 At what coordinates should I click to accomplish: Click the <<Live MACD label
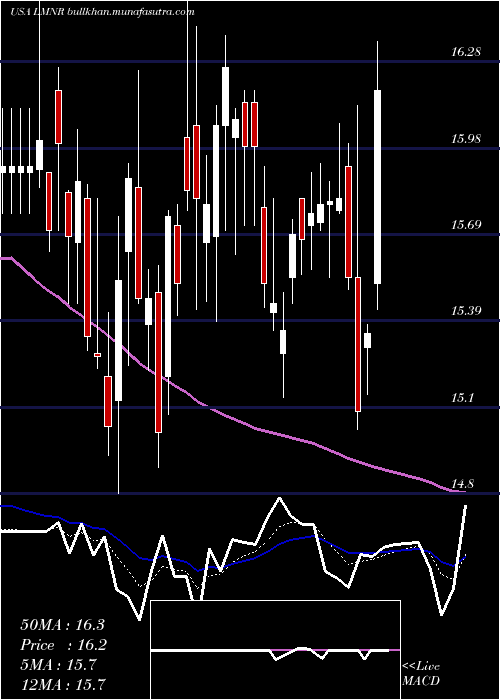tap(421, 674)
